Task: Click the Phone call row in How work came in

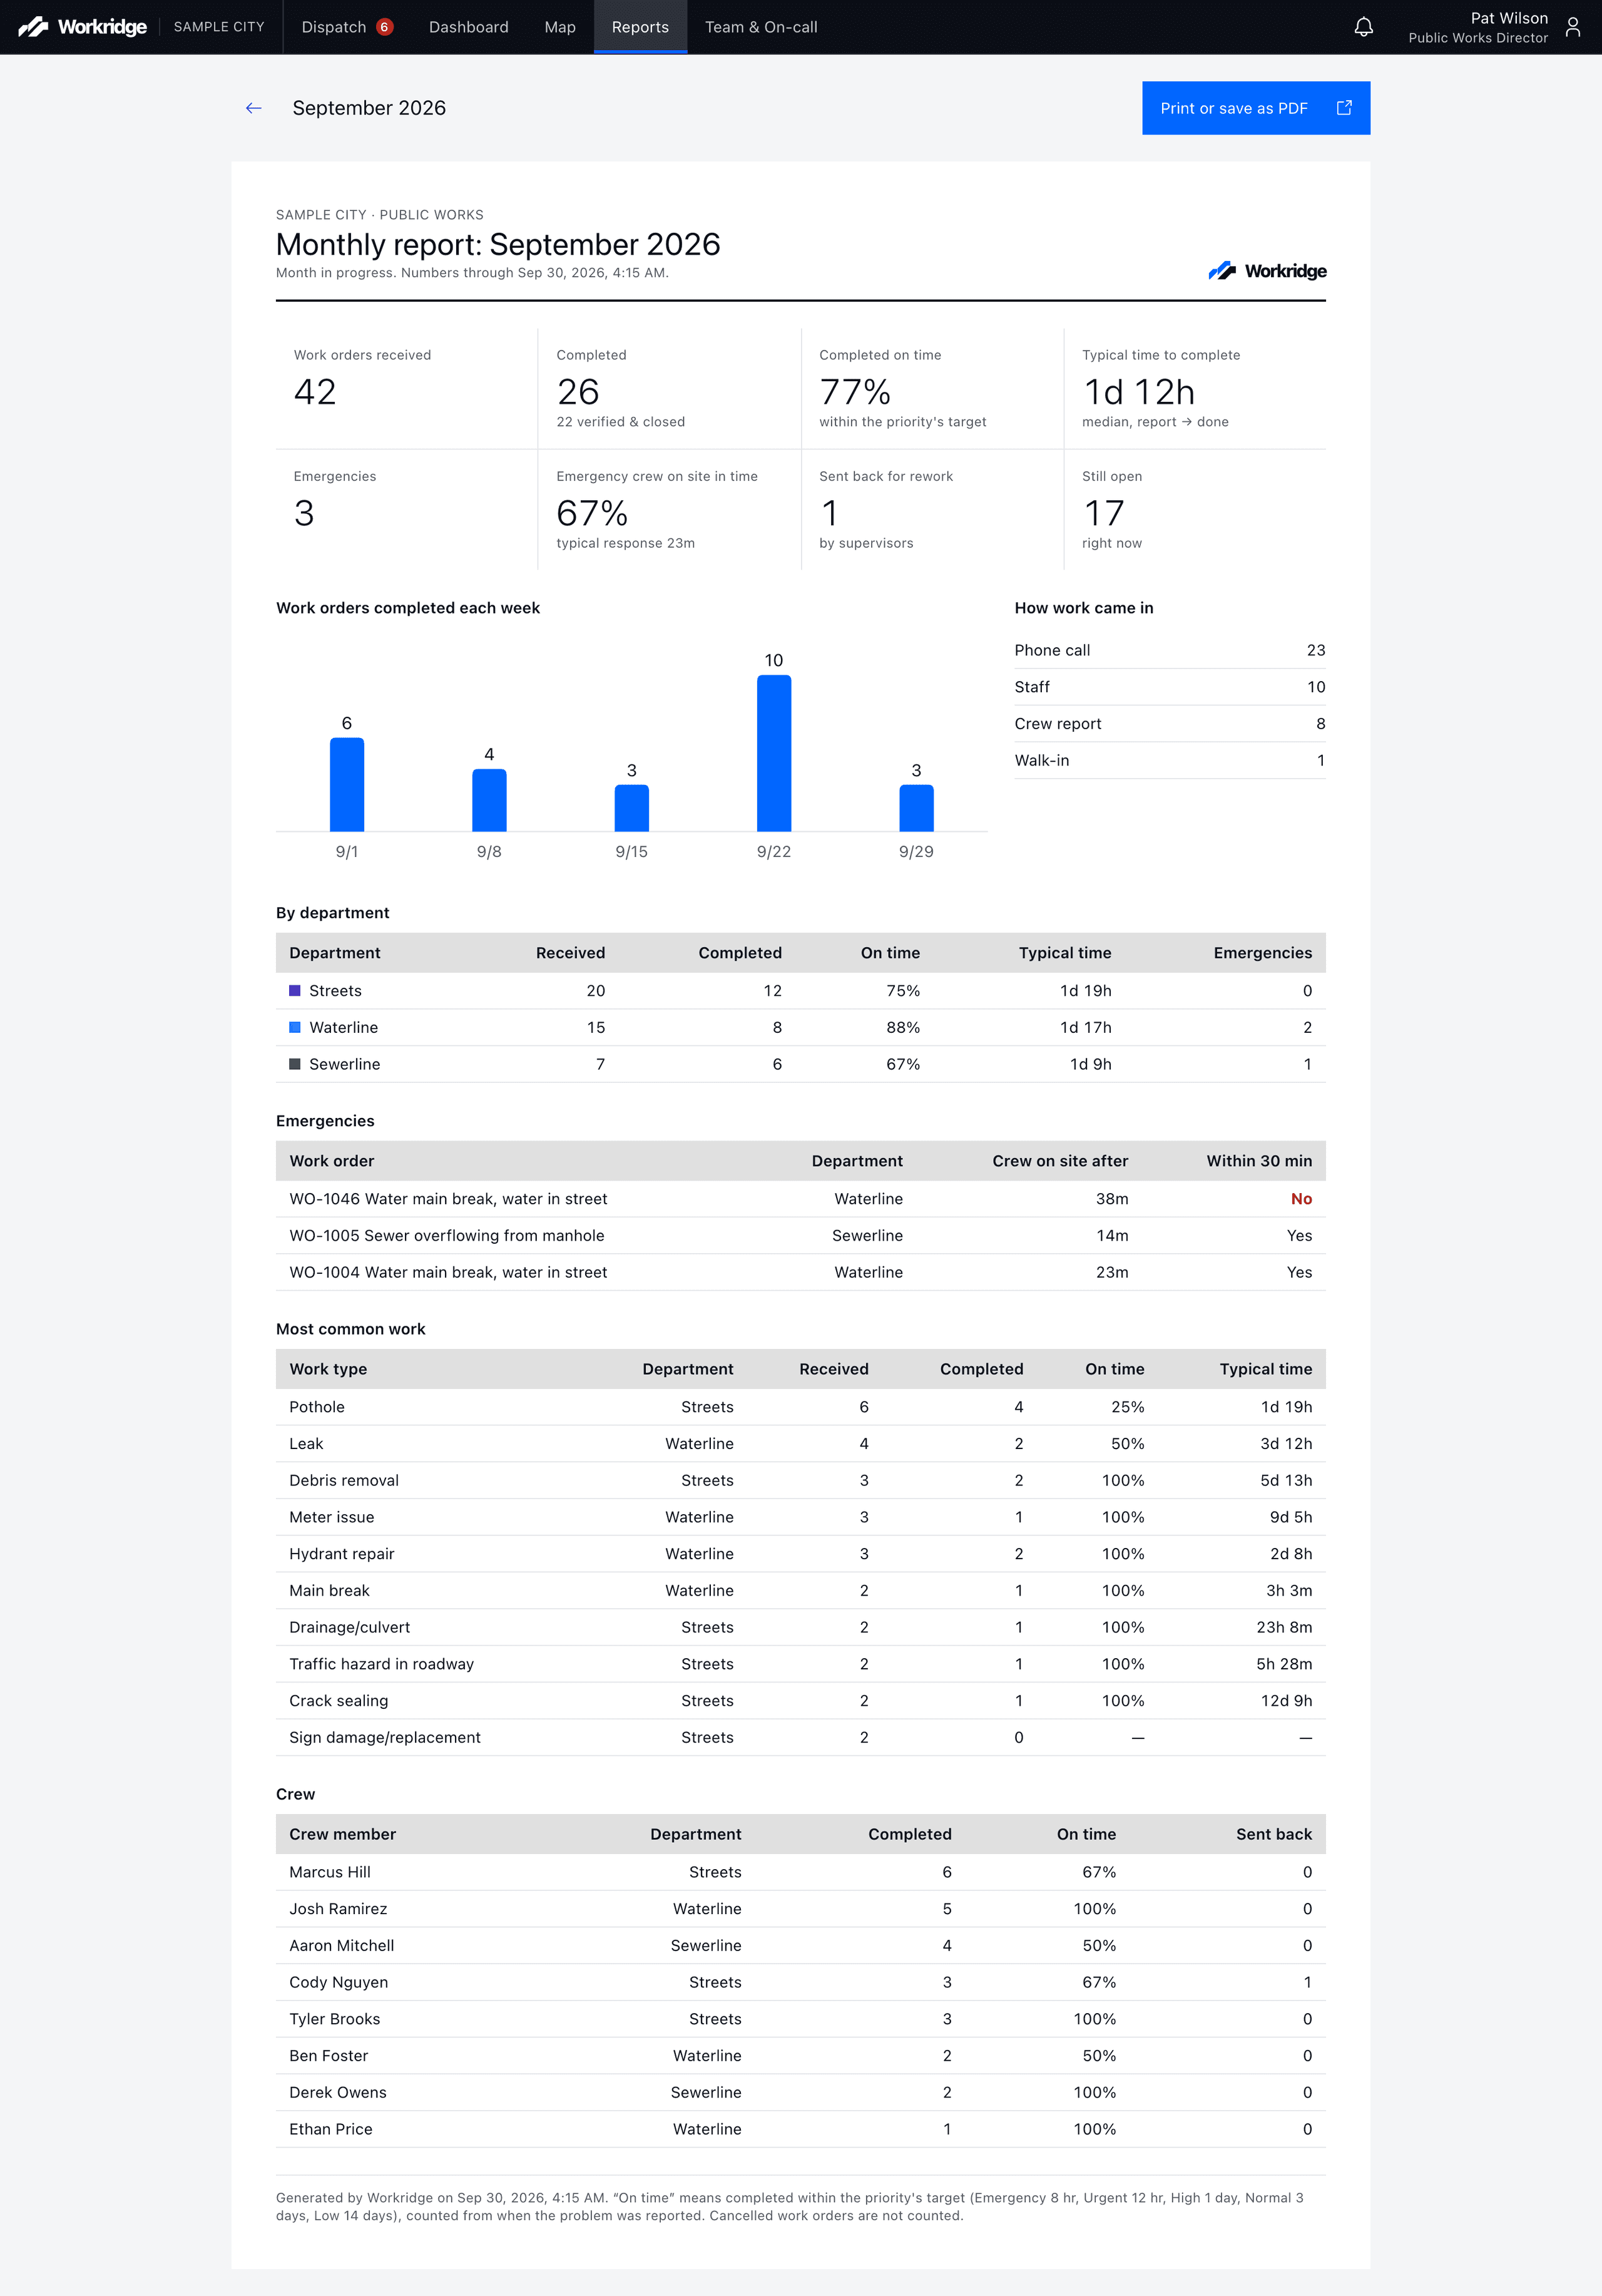Action: click(1170, 650)
